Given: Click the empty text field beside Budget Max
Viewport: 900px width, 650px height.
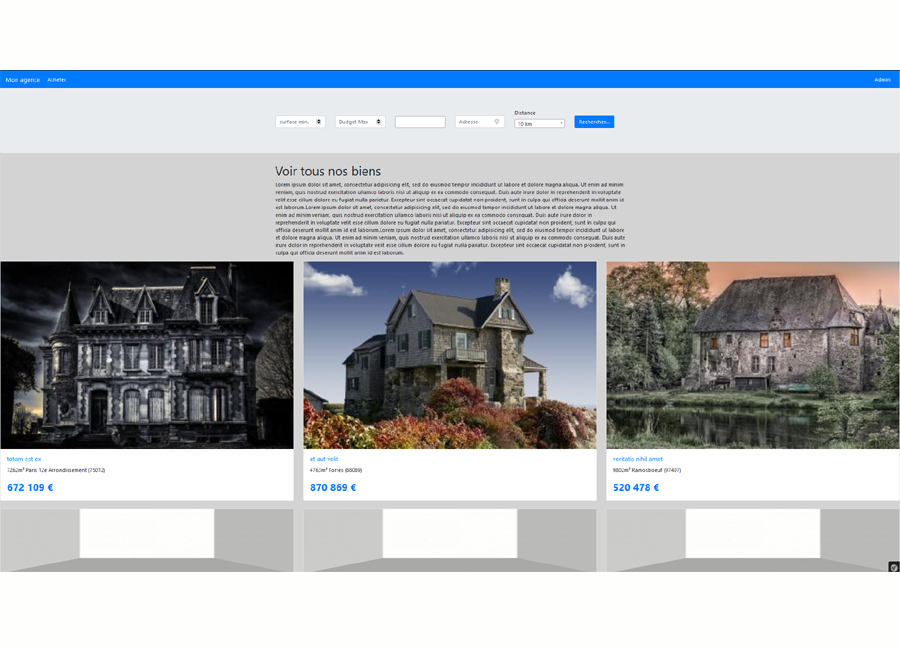Looking at the screenshot, I should click(x=420, y=122).
